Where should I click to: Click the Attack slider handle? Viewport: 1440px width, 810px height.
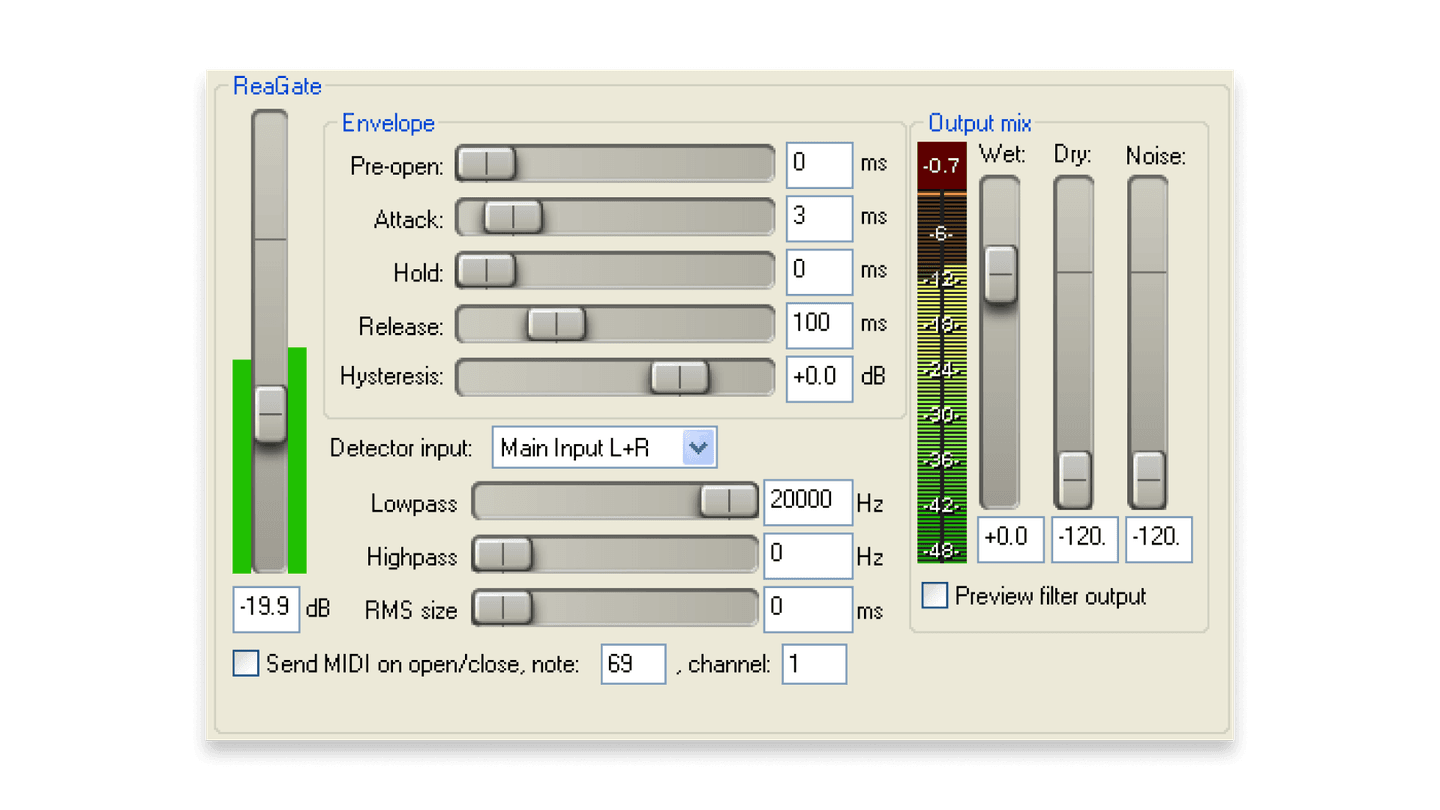(x=513, y=217)
